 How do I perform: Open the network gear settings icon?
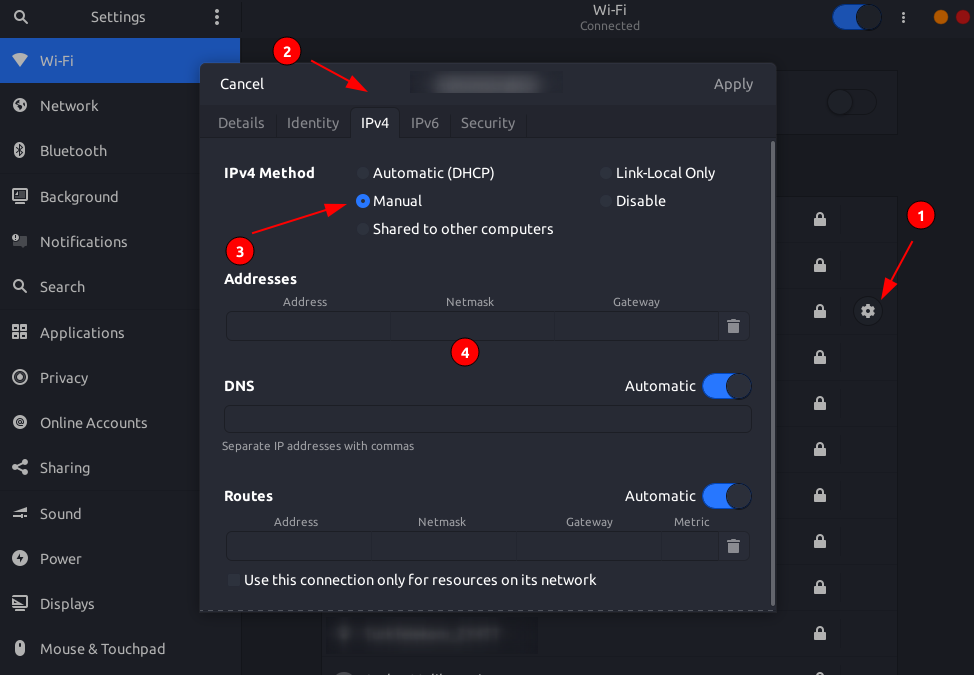(x=867, y=311)
